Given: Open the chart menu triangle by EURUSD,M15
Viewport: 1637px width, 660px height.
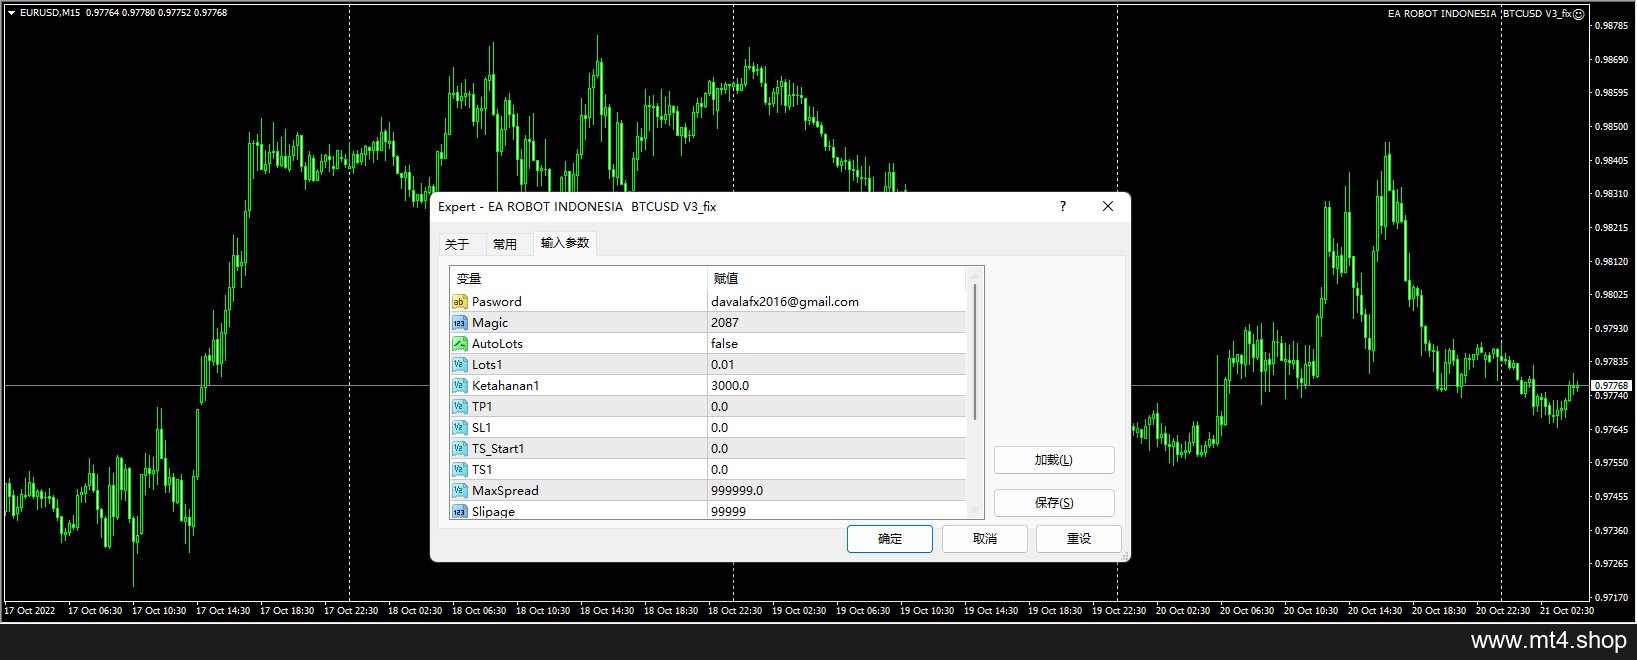Looking at the screenshot, I should [x=11, y=13].
